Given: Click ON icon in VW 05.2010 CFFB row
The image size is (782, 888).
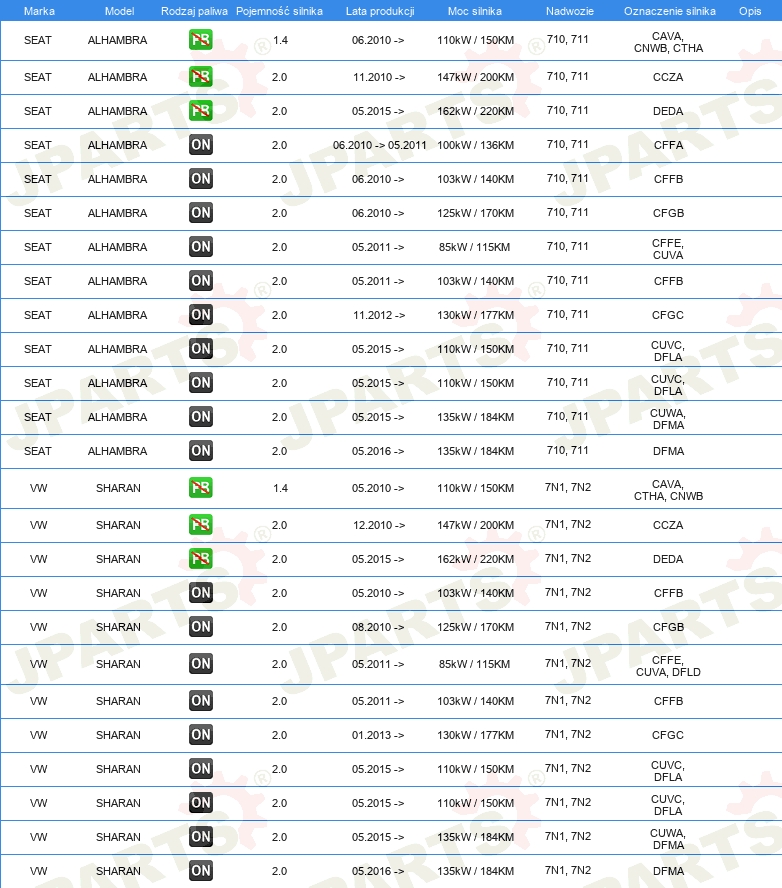Looking at the screenshot, I should (200, 592).
